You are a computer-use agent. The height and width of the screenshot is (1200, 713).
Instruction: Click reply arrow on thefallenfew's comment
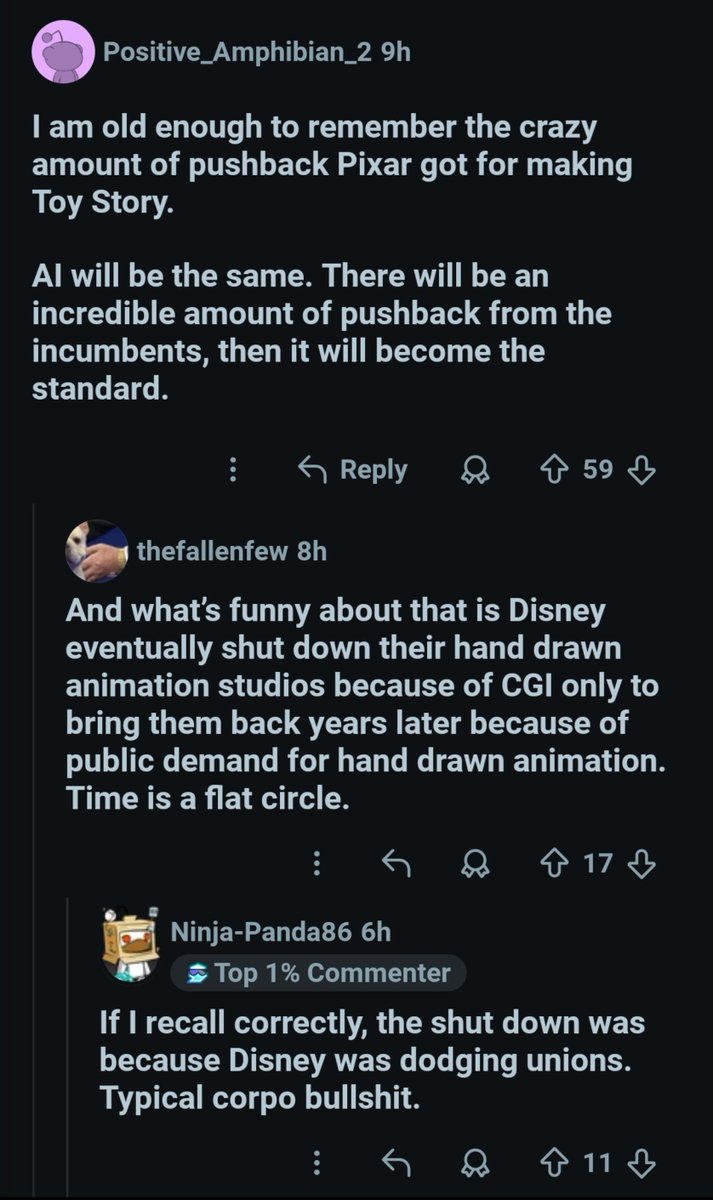click(399, 863)
